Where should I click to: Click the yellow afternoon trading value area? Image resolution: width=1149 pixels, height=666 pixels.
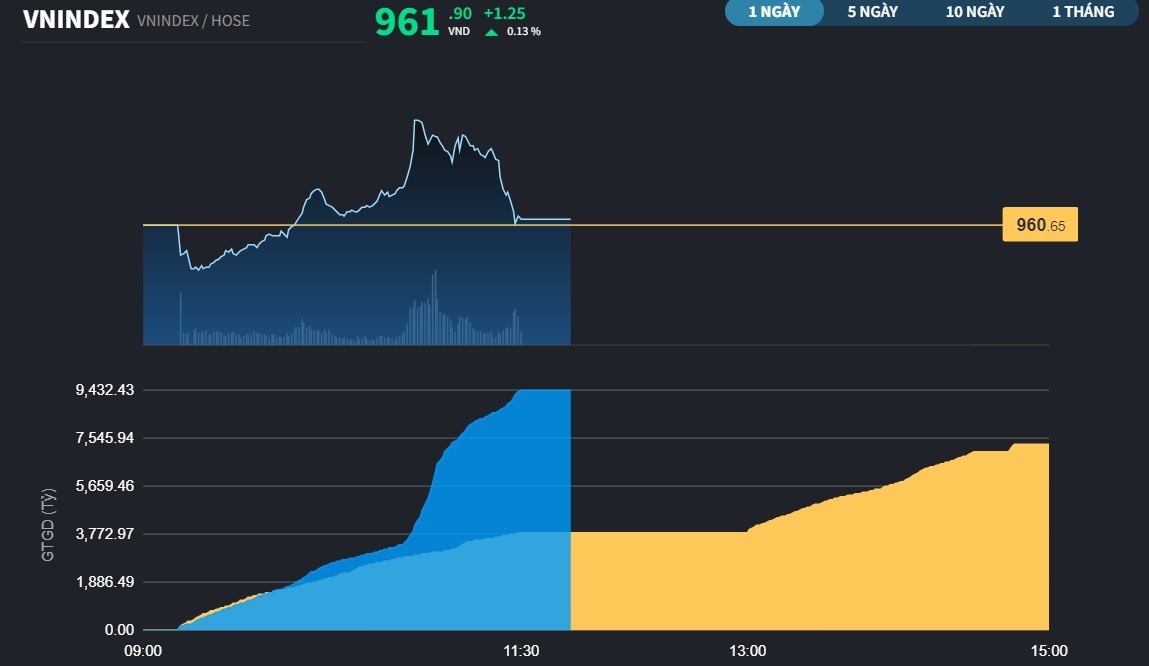(810, 571)
